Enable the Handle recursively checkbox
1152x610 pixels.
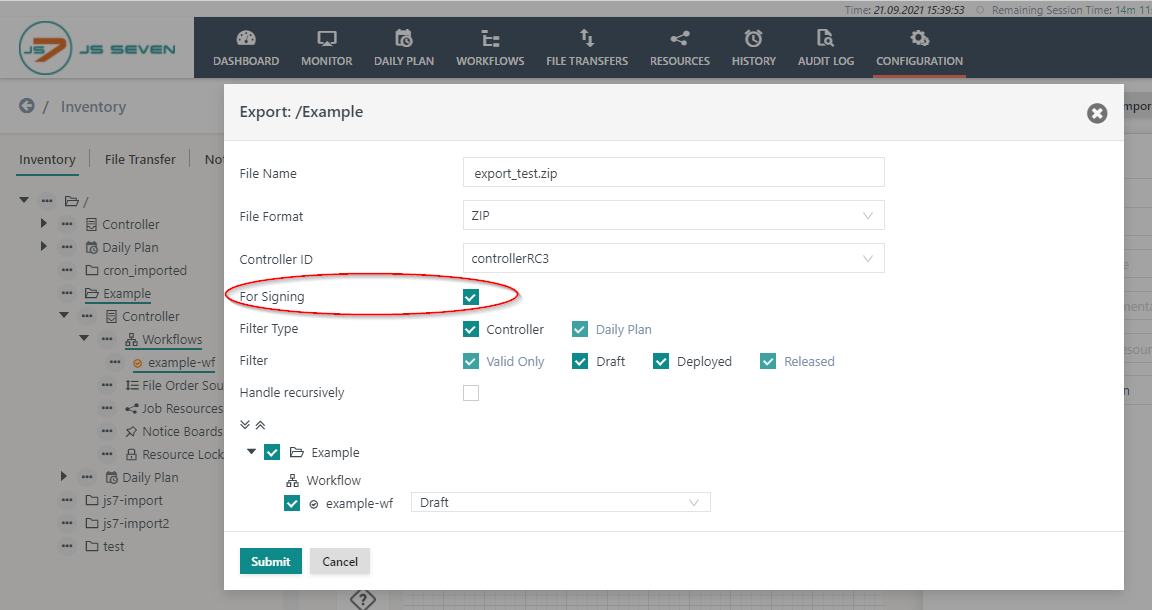point(471,393)
